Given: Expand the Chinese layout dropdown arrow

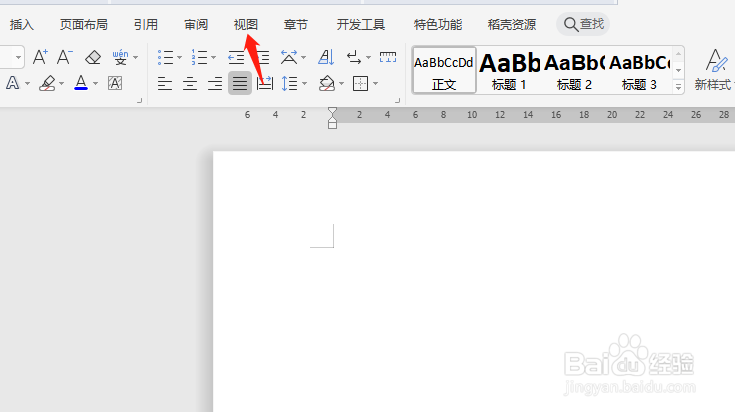Looking at the screenshot, I should click(303, 58).
